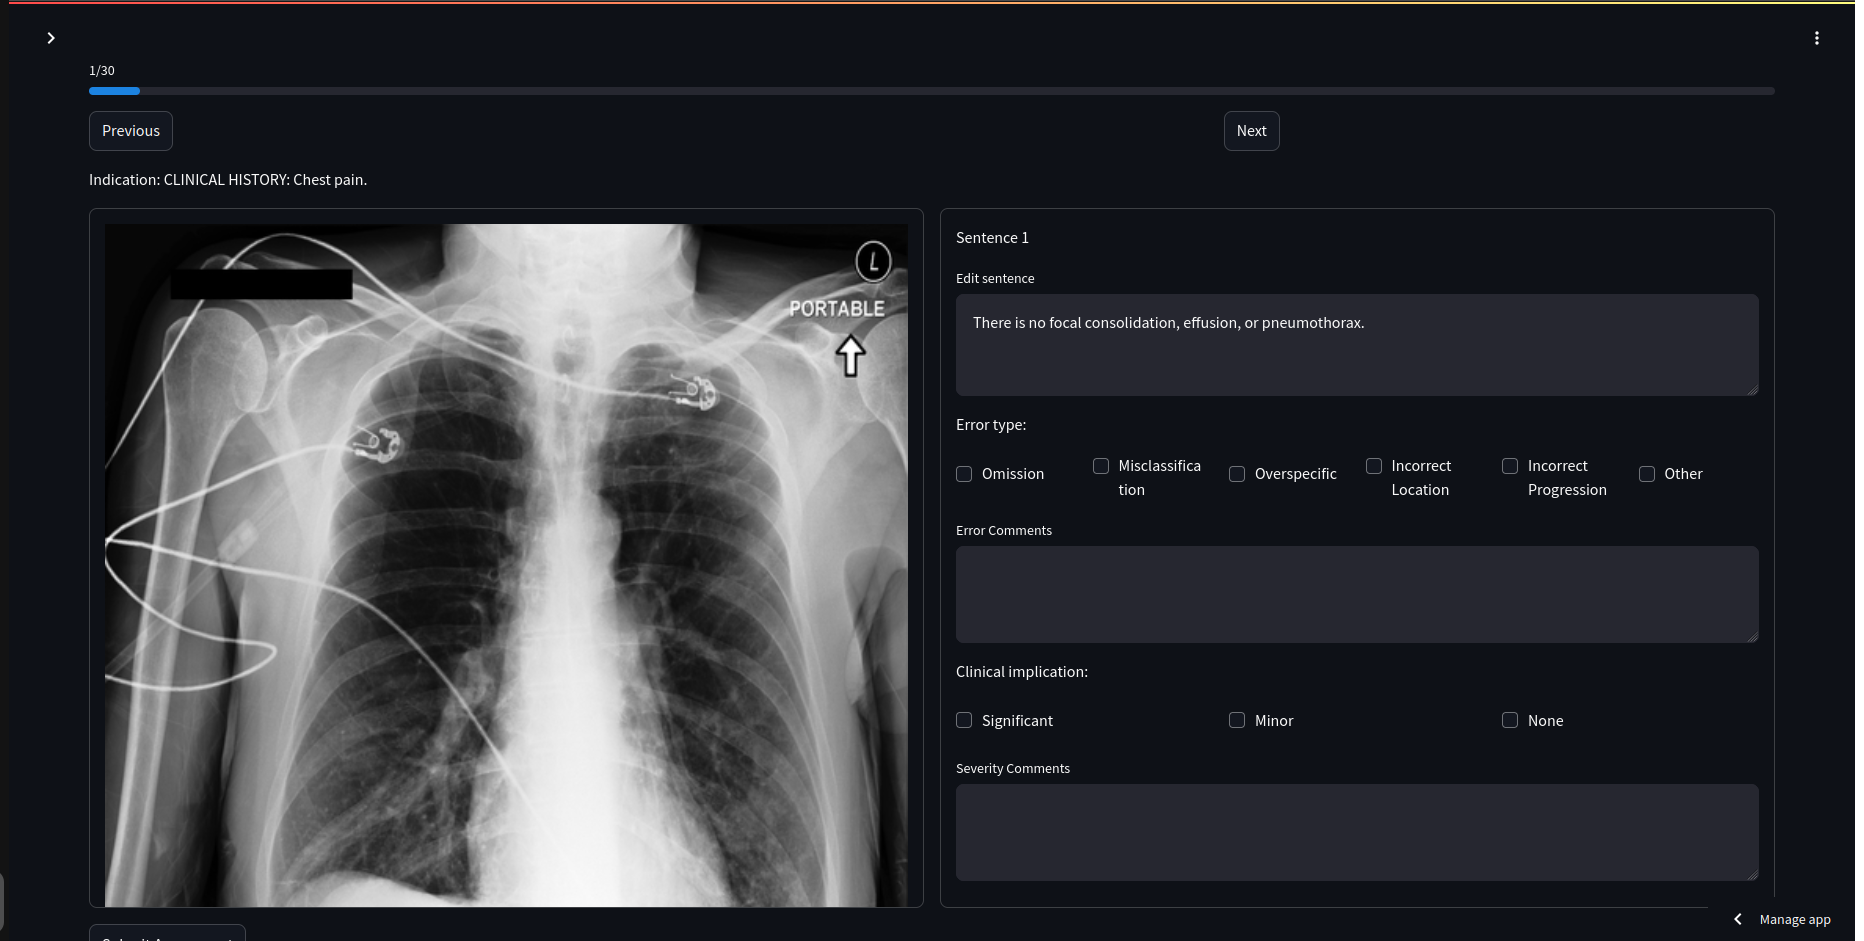Enable the Overspecific error checkbox
Screen dimensions: 1864x941
coord(1237,474)
